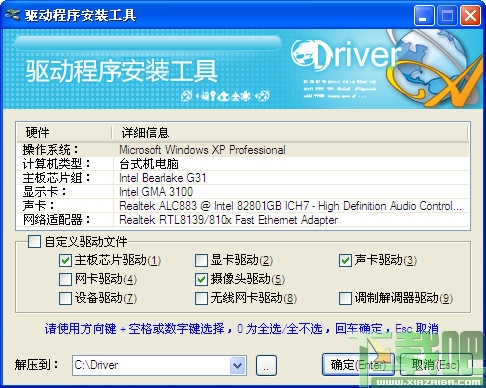This screenshot has height=388, width=486.
Task: Select 设备驱动(7) checkbox
Action: coord(65,298)
